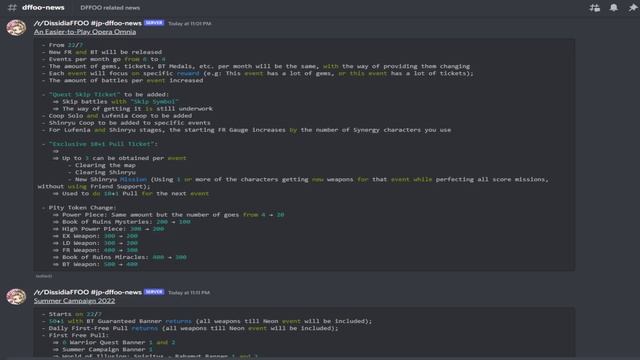Click line 'High Power Piece: 300 → 200'

109,229
